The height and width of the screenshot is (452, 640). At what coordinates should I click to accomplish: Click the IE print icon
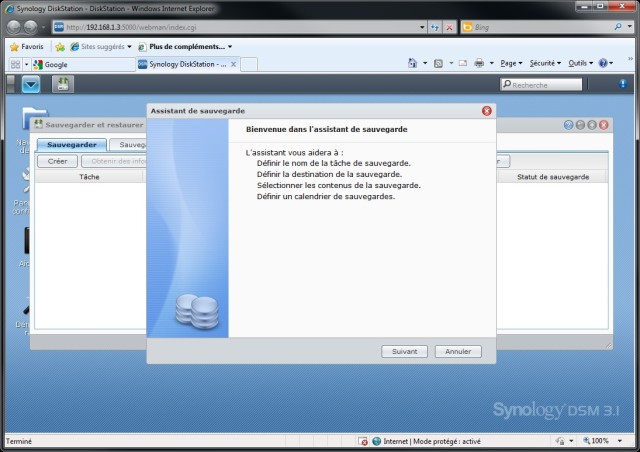click(479, 64)
